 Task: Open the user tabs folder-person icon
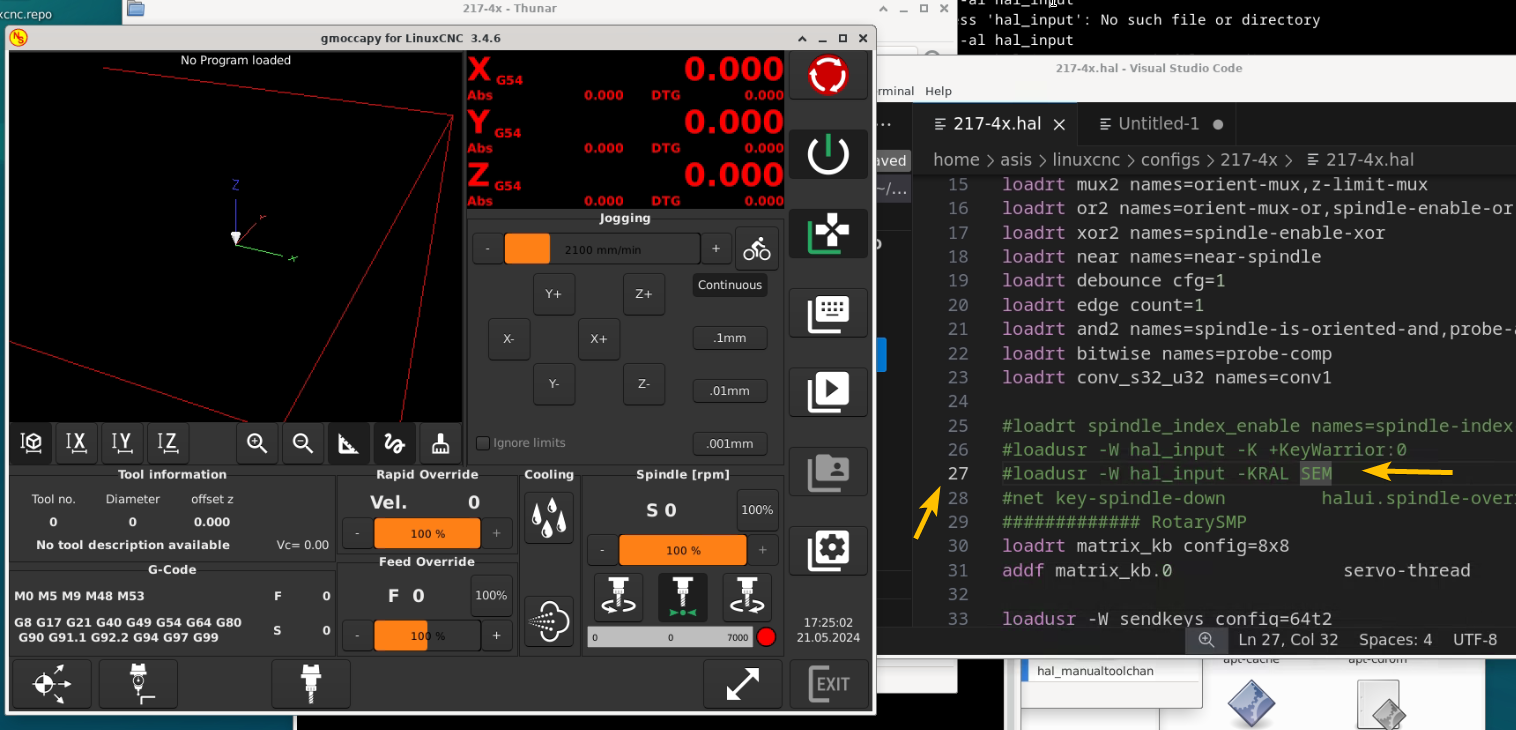click(828, 471)
